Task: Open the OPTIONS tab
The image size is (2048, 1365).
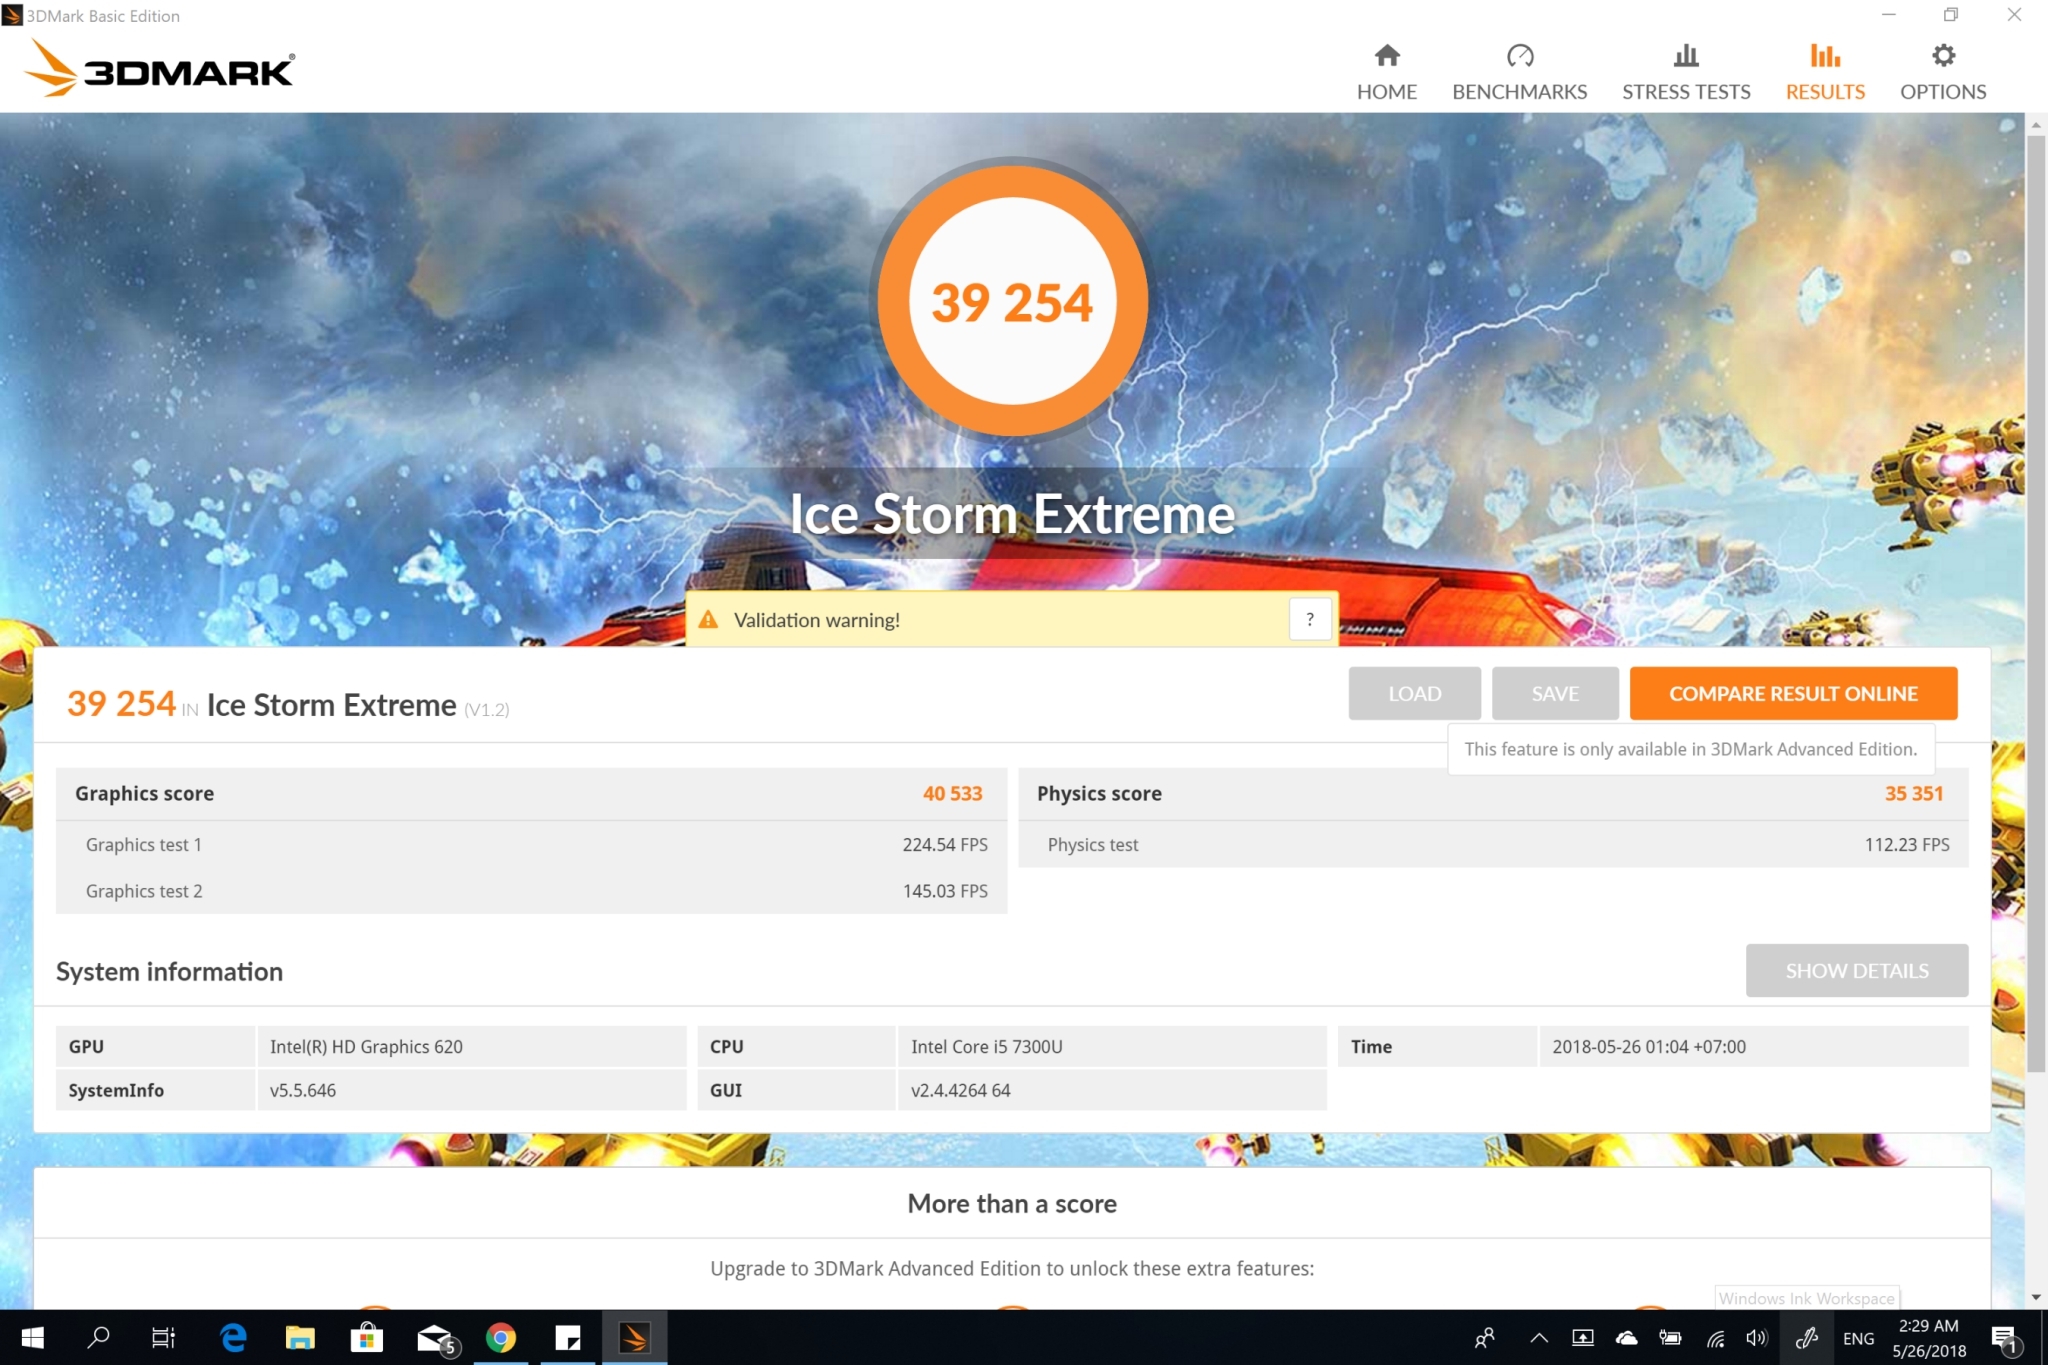Action: tap(1943, 72)
